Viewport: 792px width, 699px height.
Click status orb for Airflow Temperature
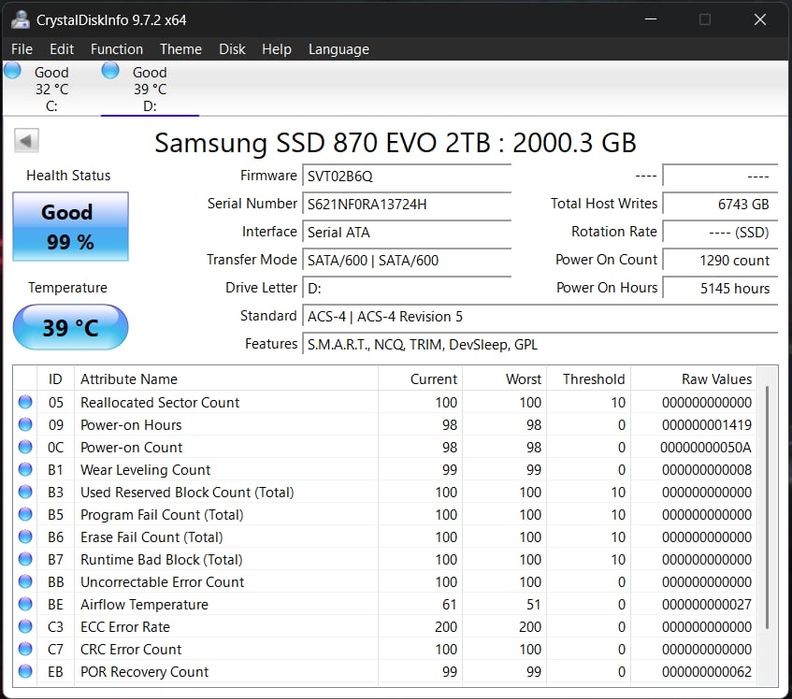pyautogui.click(x=25, y=604)
